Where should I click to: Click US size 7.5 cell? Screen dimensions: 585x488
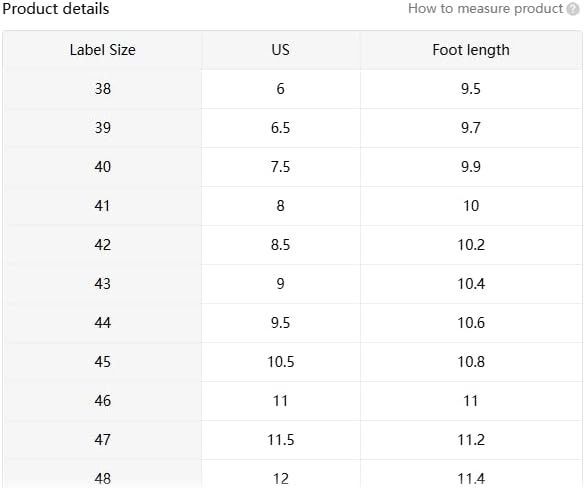click(x=281, y=167)
